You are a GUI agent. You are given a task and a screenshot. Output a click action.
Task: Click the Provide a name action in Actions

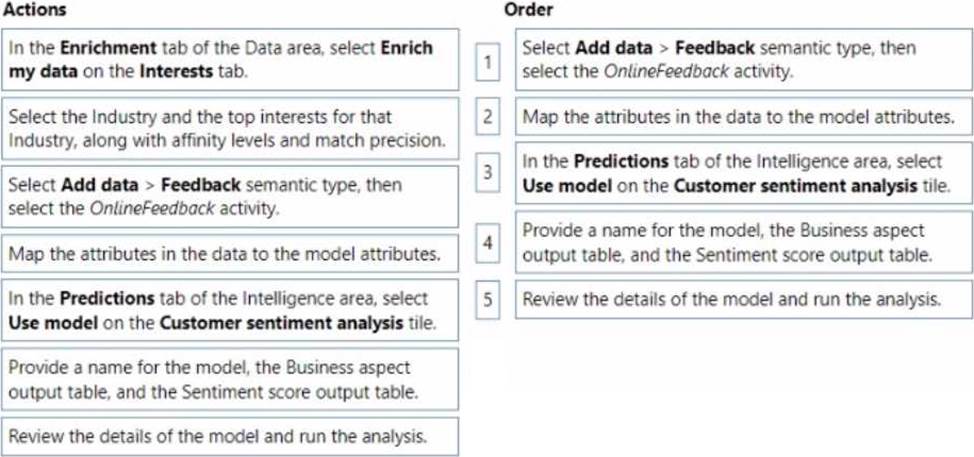coord(230,379)
